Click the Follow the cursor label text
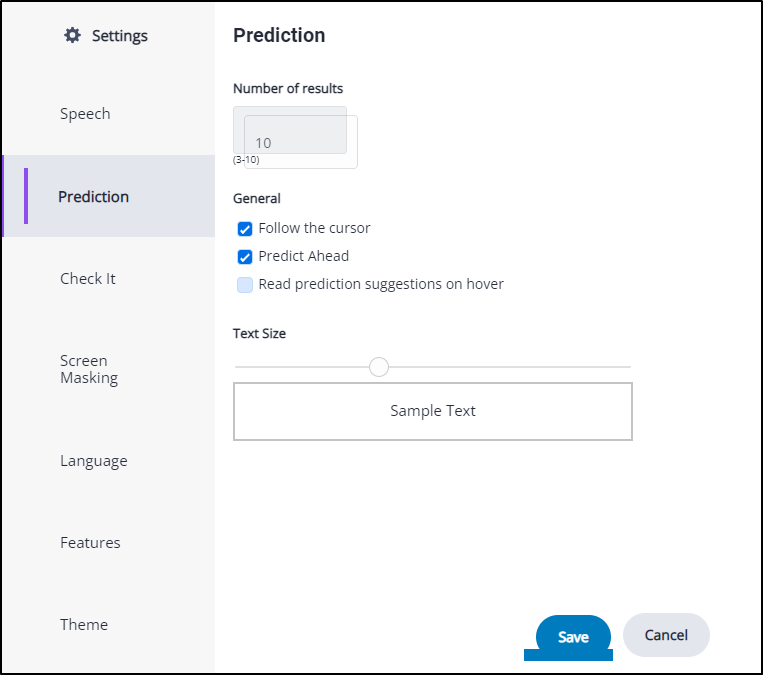763x675 pixels. [314, 228]
